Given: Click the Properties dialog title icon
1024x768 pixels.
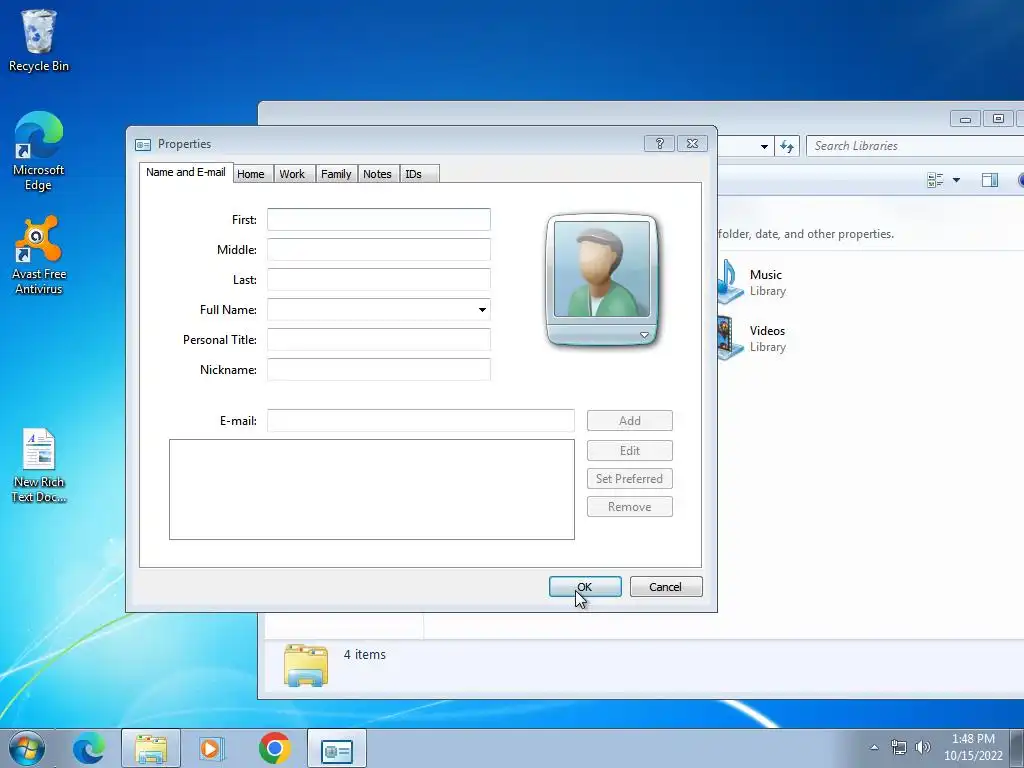Looking at the screenshot, I should tap(142, 144).
